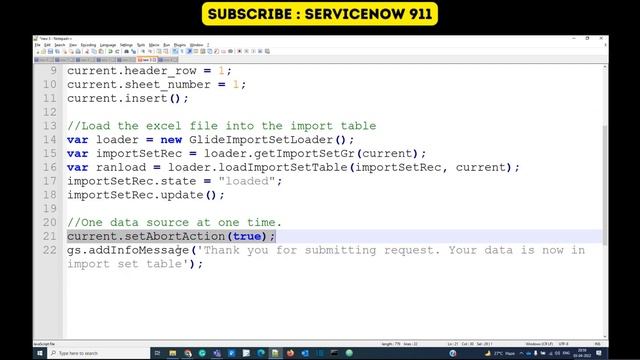The image size is (640, 360).
Task: Open the Macro menu
Action: (x=154, y=45)
